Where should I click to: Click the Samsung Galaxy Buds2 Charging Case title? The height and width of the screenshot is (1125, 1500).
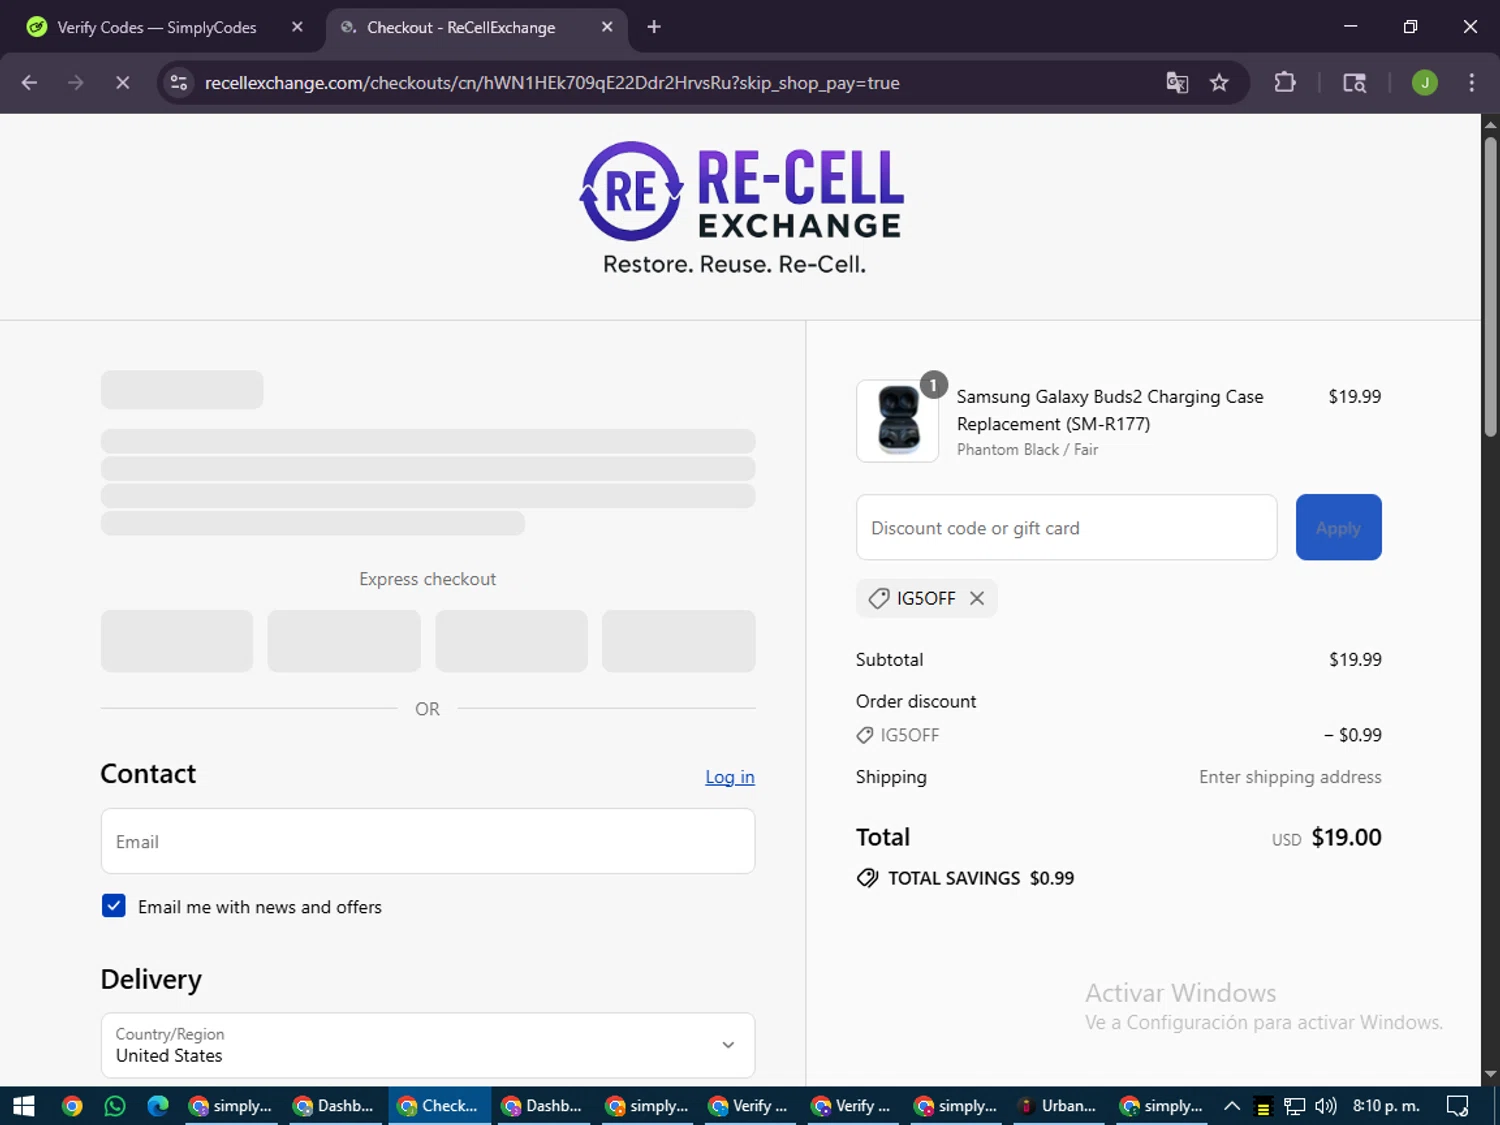(x=1110, y=410)
